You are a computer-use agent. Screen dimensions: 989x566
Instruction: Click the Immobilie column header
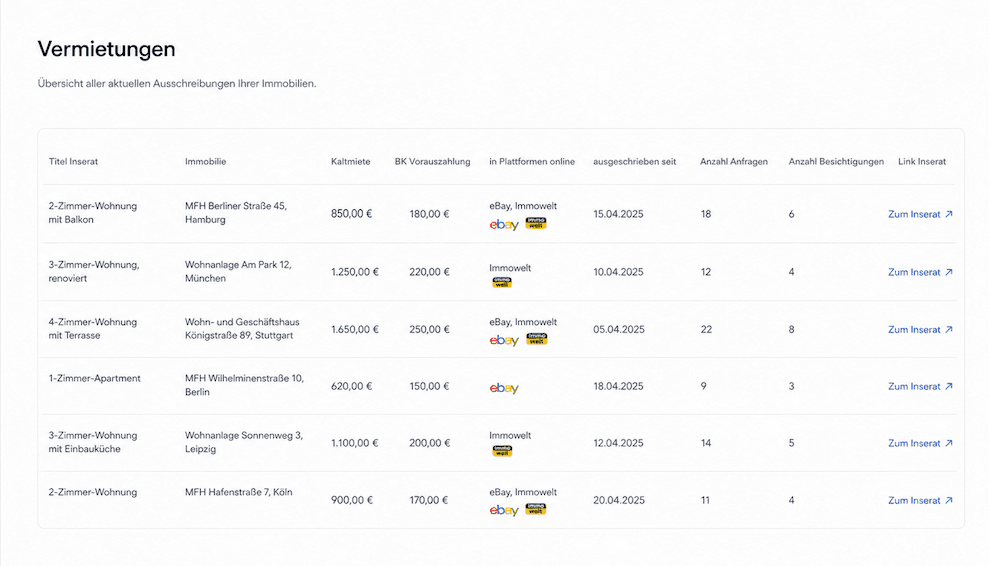point(206,162)
